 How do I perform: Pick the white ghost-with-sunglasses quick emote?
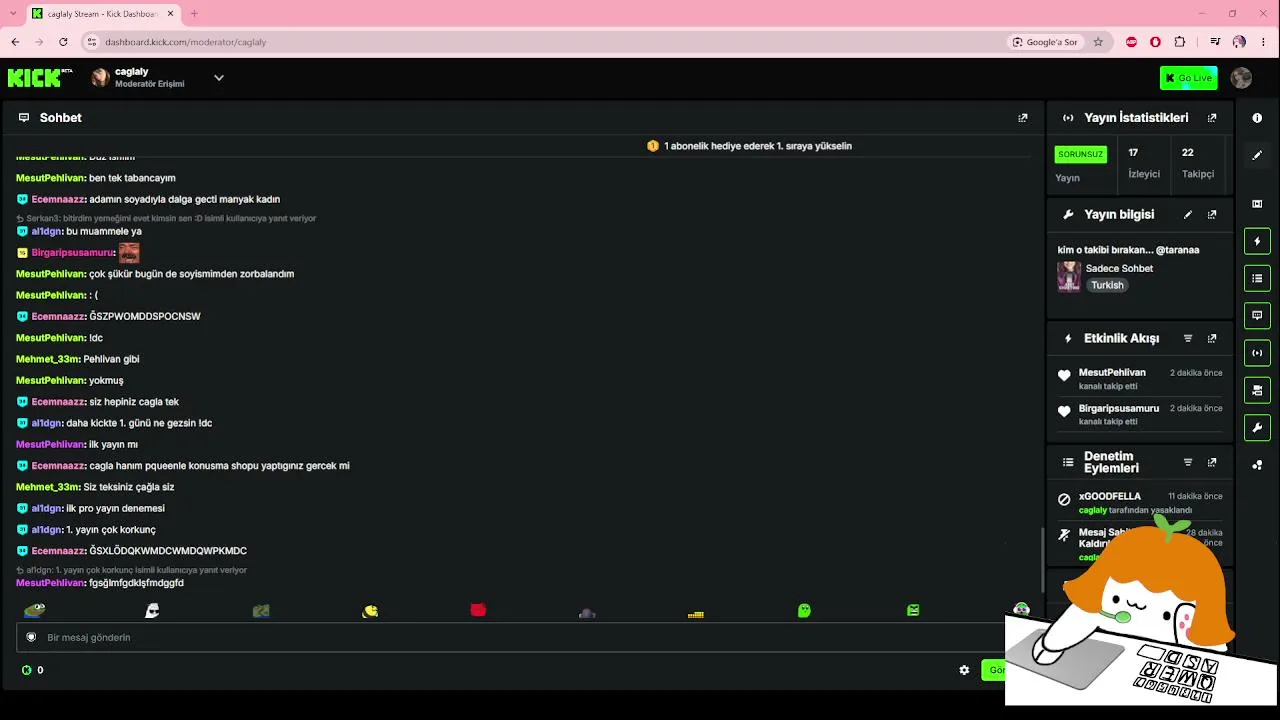pos(152,610)
